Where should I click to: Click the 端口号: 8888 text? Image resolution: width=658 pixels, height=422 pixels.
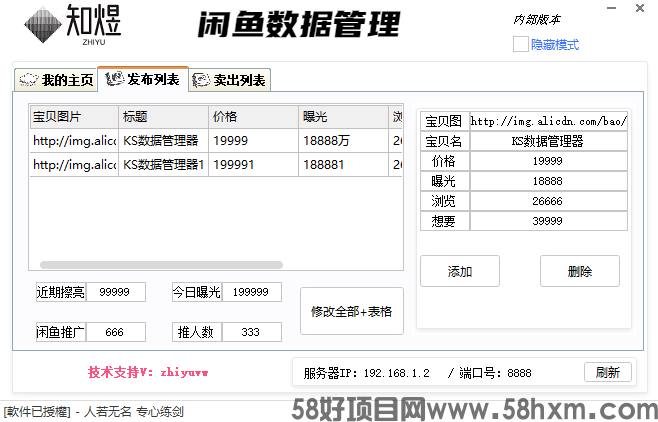(495, 373)
